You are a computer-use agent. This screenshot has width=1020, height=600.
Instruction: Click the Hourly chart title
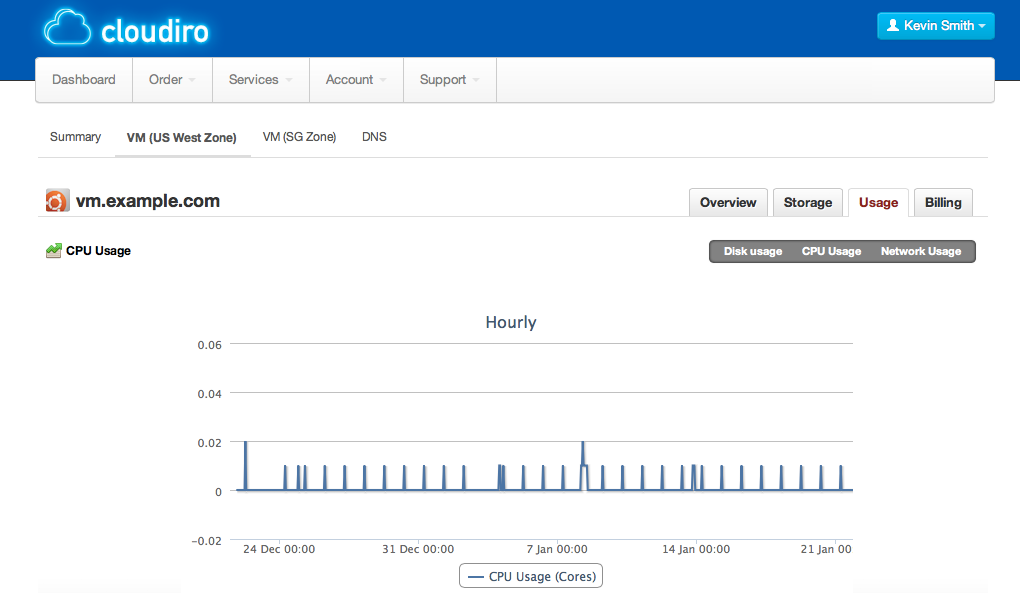tap(511, 322)
